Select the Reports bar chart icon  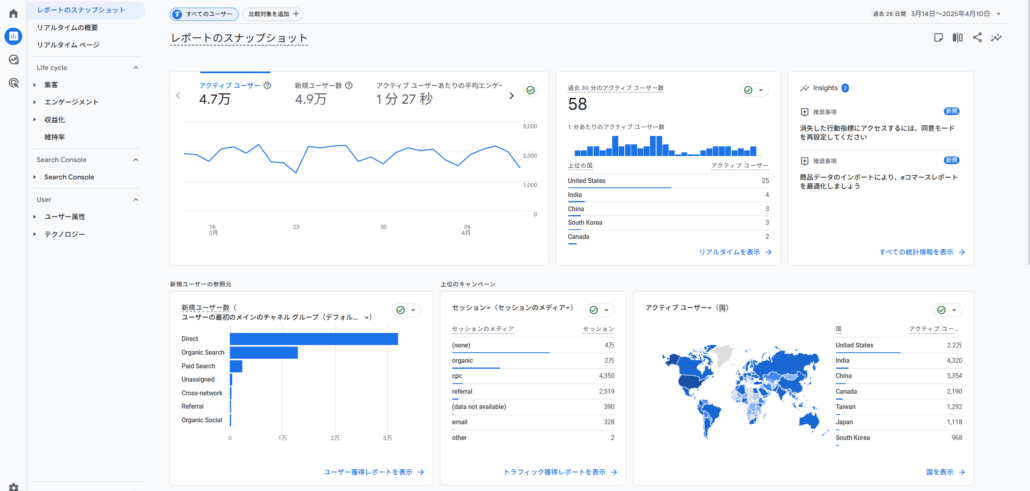(13, 36)
